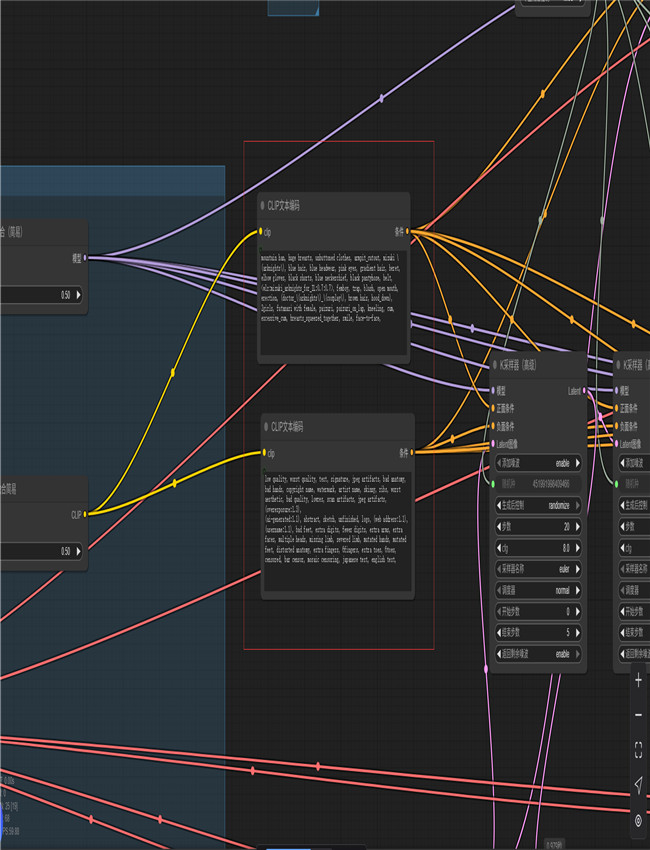Image resolution: width=650 pixels, height=850 pixels.
Task: Click the arrow-shaped select mode icon
Action: [x=638, y=785]
